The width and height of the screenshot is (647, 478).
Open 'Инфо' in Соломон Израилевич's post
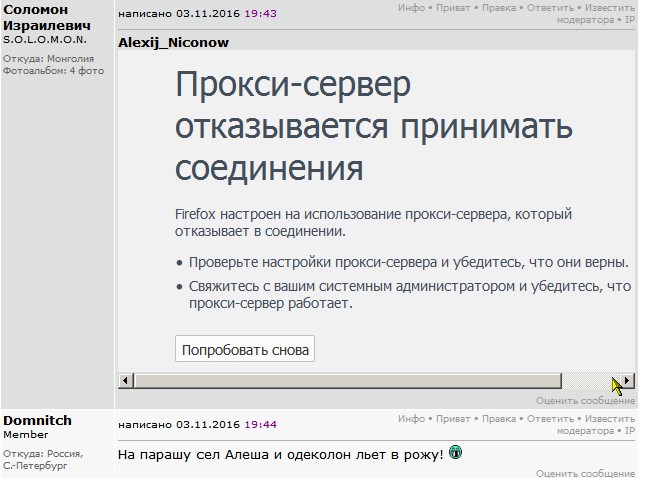(411, 8)
